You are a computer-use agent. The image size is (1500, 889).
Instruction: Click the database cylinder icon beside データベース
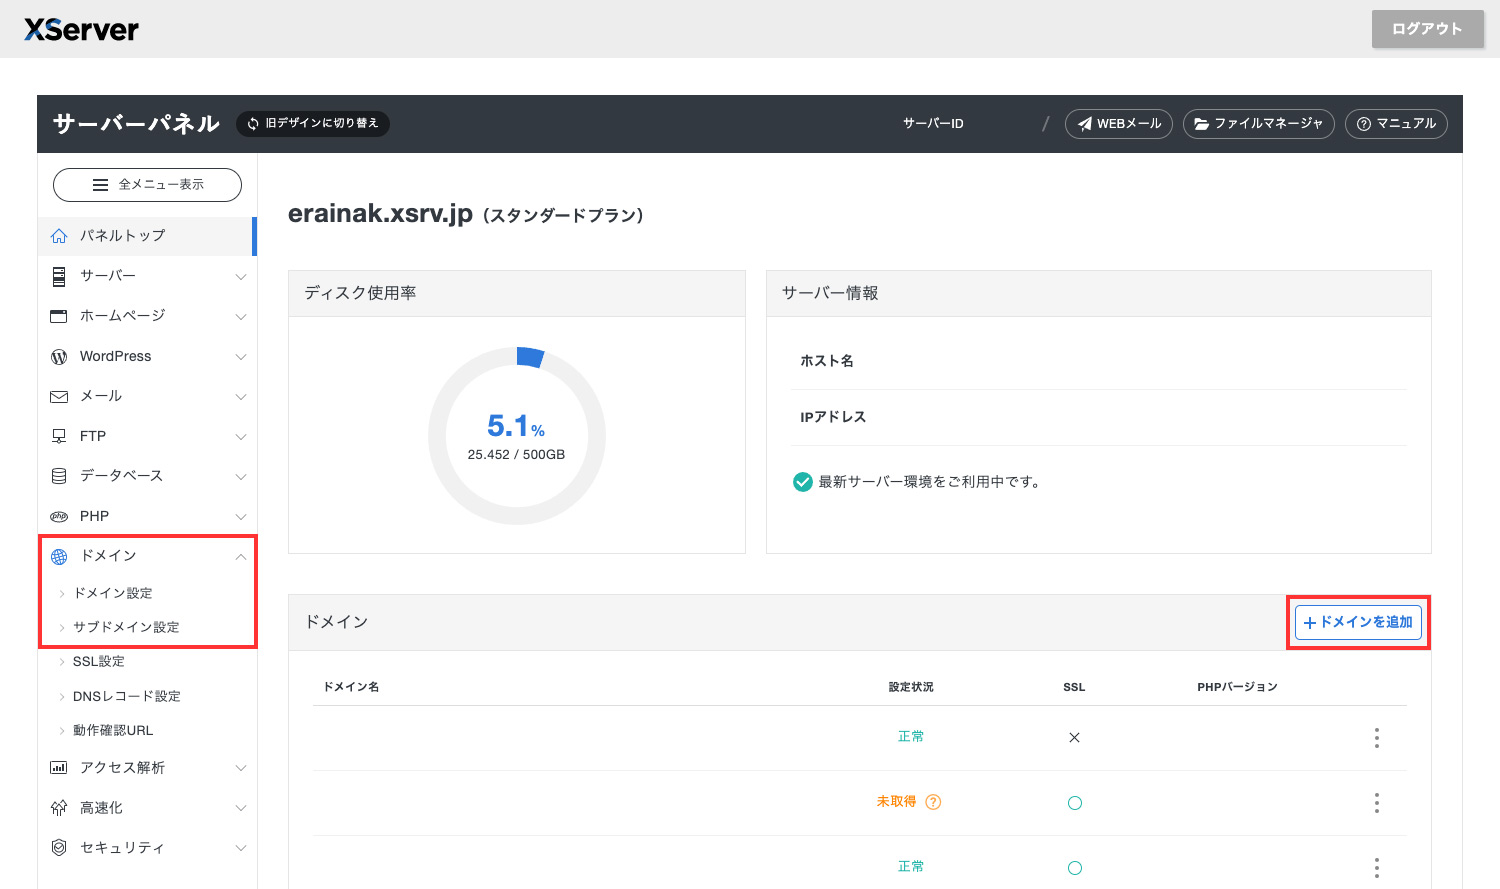[59, 476]
